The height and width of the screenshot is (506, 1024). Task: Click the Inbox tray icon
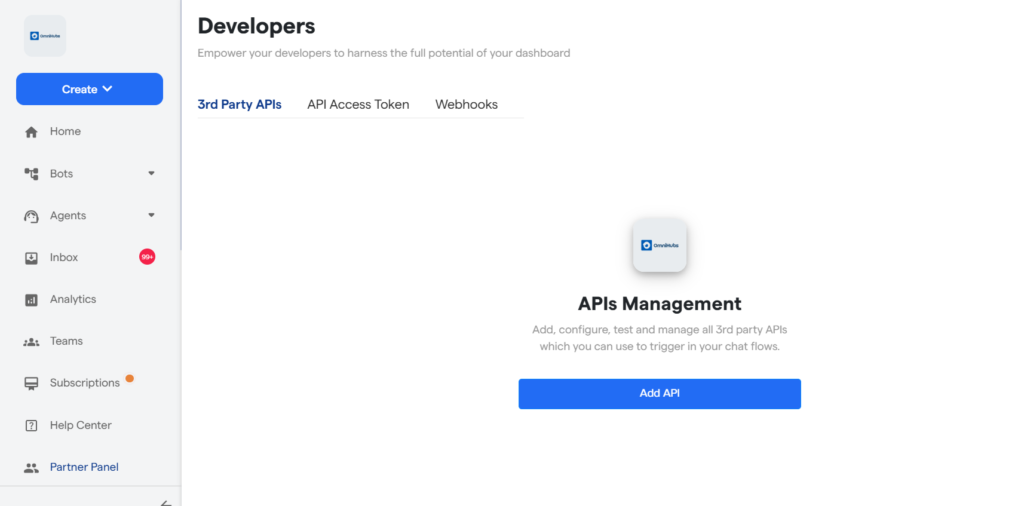31,258
